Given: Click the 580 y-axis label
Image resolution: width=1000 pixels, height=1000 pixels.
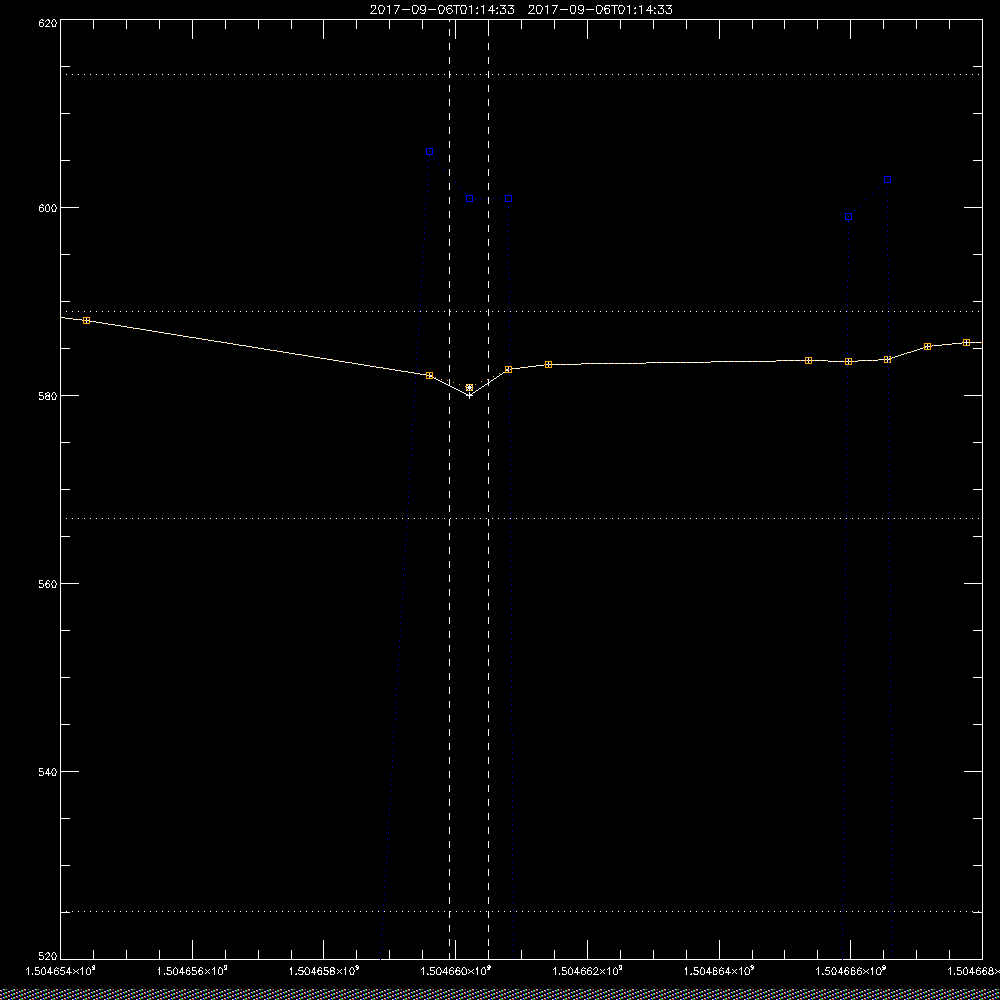Looking at the screenshot, I should [x=49, y=396].
